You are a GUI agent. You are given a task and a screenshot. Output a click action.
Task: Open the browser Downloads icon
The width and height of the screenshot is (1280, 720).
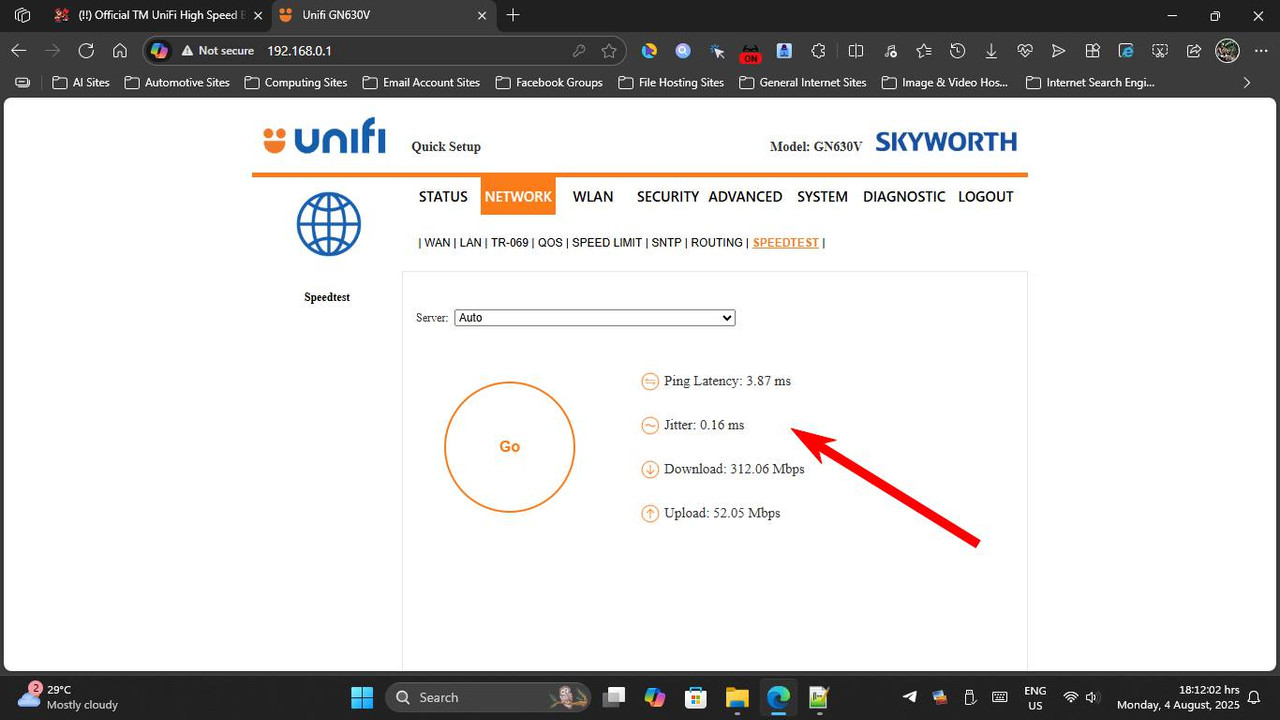[x=991, y=50]
